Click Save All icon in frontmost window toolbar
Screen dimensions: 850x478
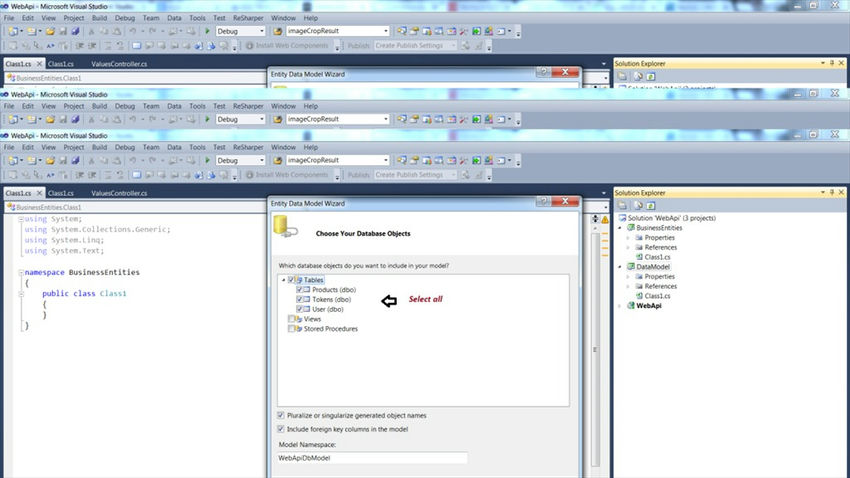coord(75,160)
